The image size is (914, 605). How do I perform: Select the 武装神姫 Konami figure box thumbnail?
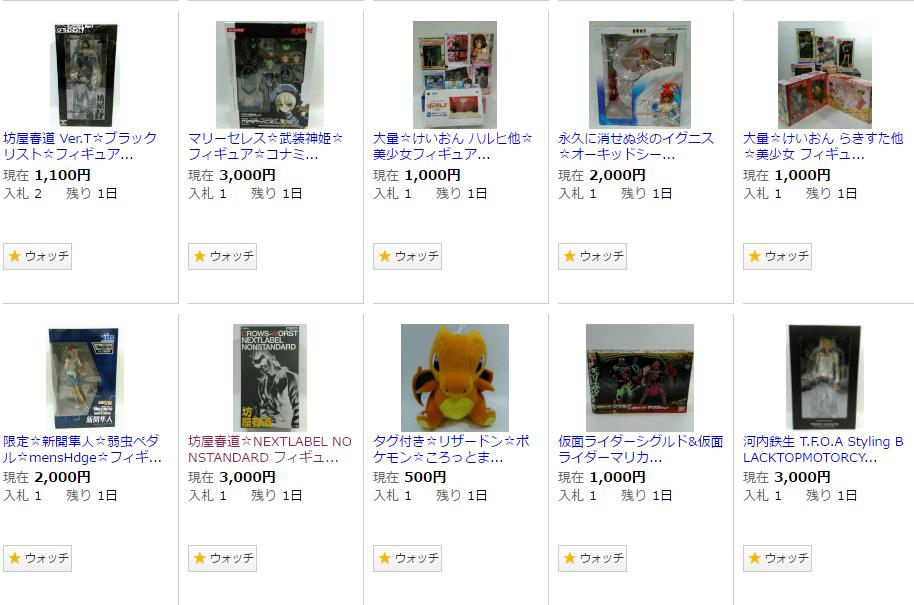270,75
